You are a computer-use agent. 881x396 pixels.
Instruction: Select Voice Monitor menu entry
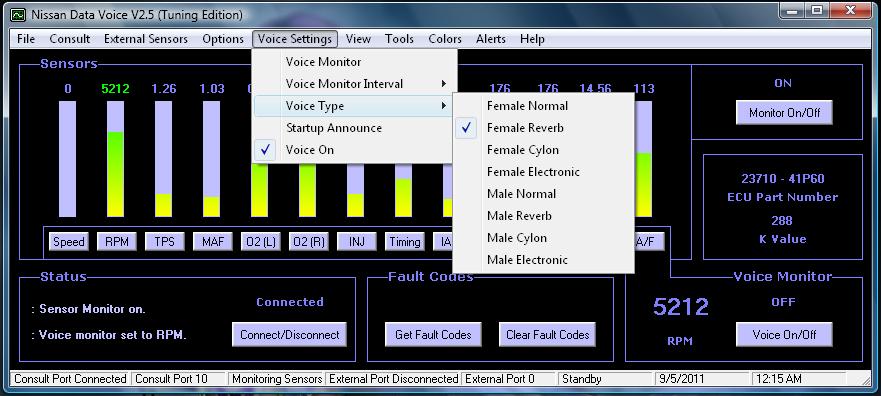coord(354,62)
